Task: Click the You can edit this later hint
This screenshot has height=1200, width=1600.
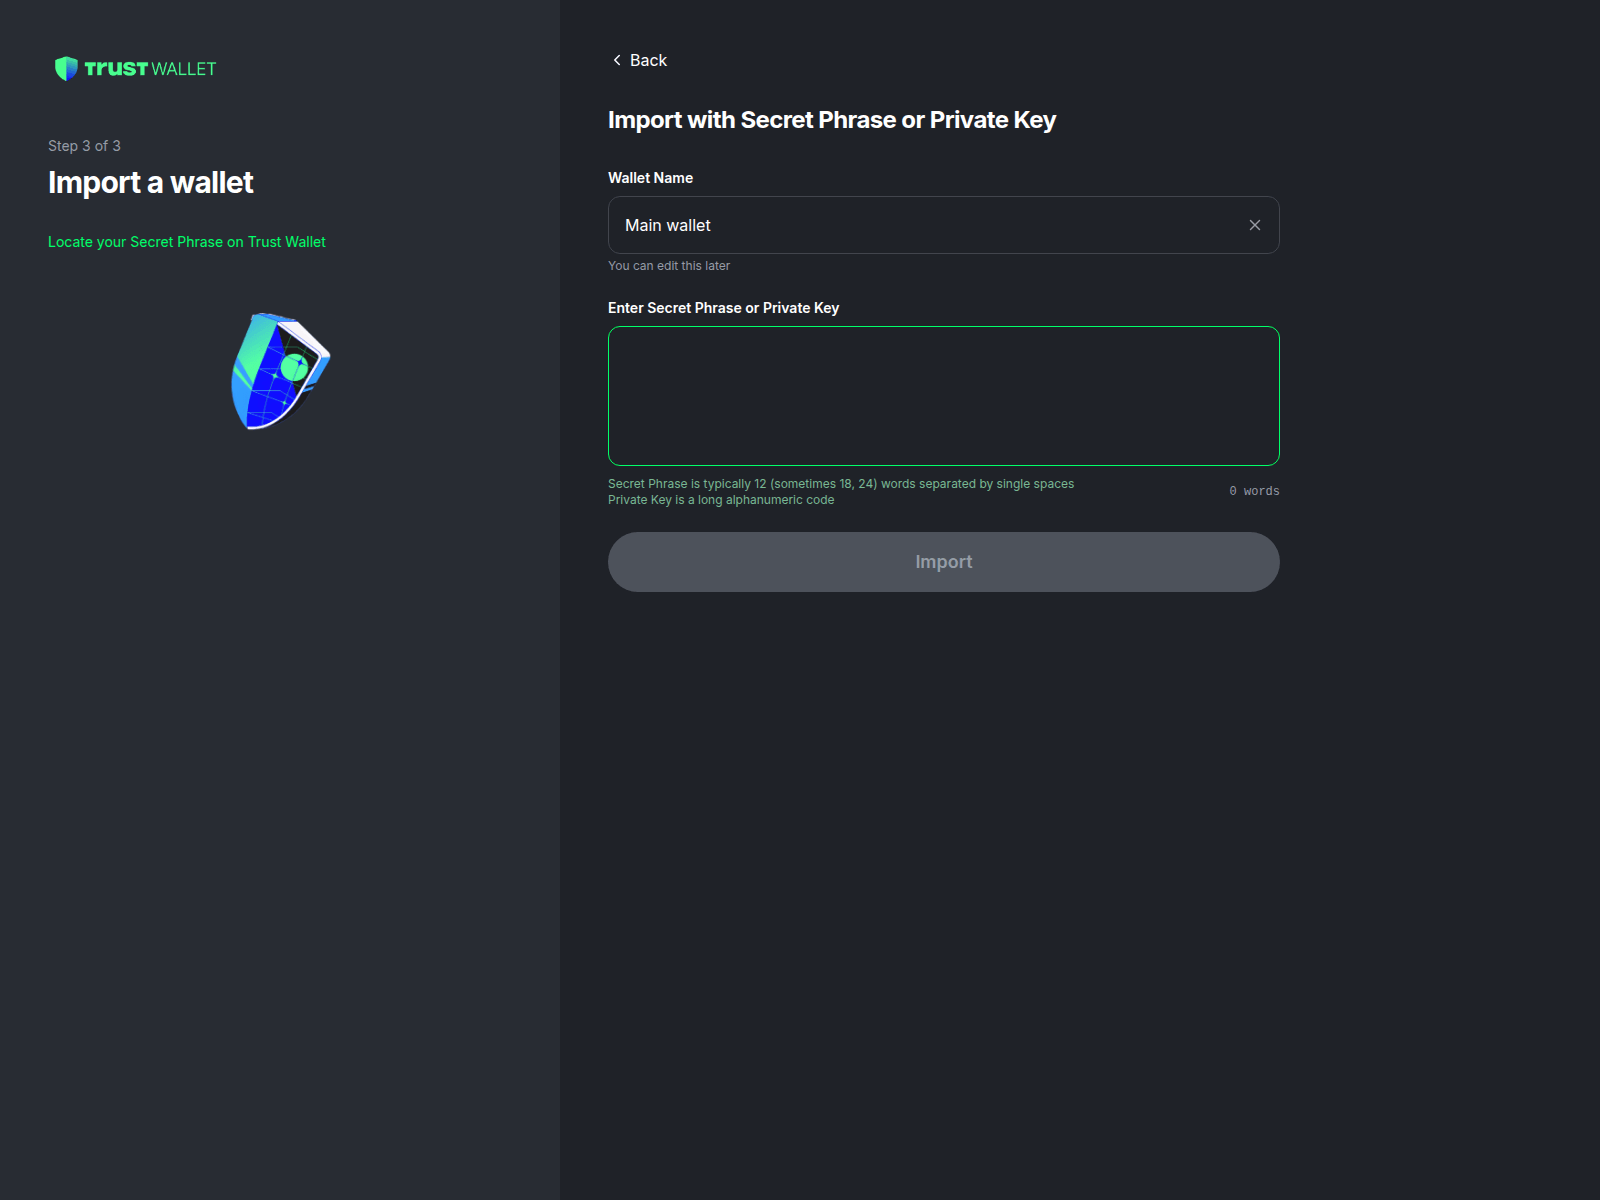Action: [x=669, y=265]
